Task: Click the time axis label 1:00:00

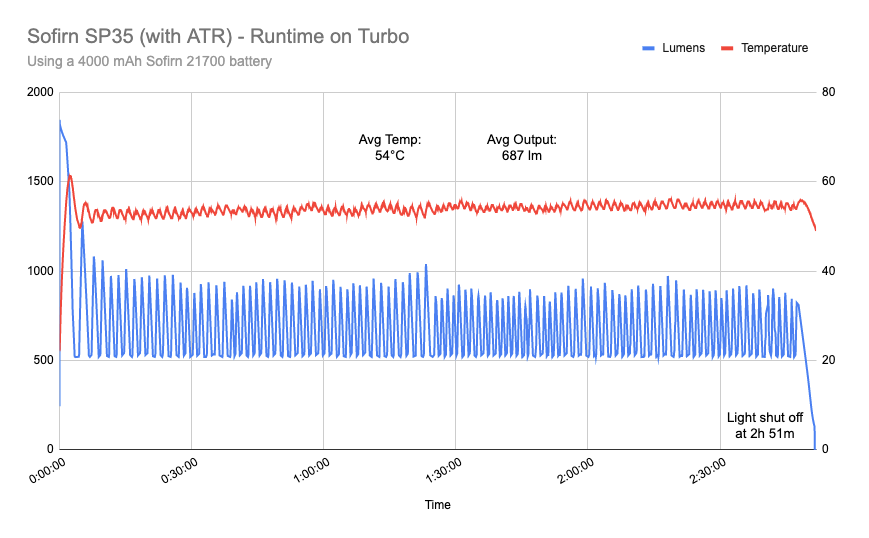Action: [x=311, y=471]
